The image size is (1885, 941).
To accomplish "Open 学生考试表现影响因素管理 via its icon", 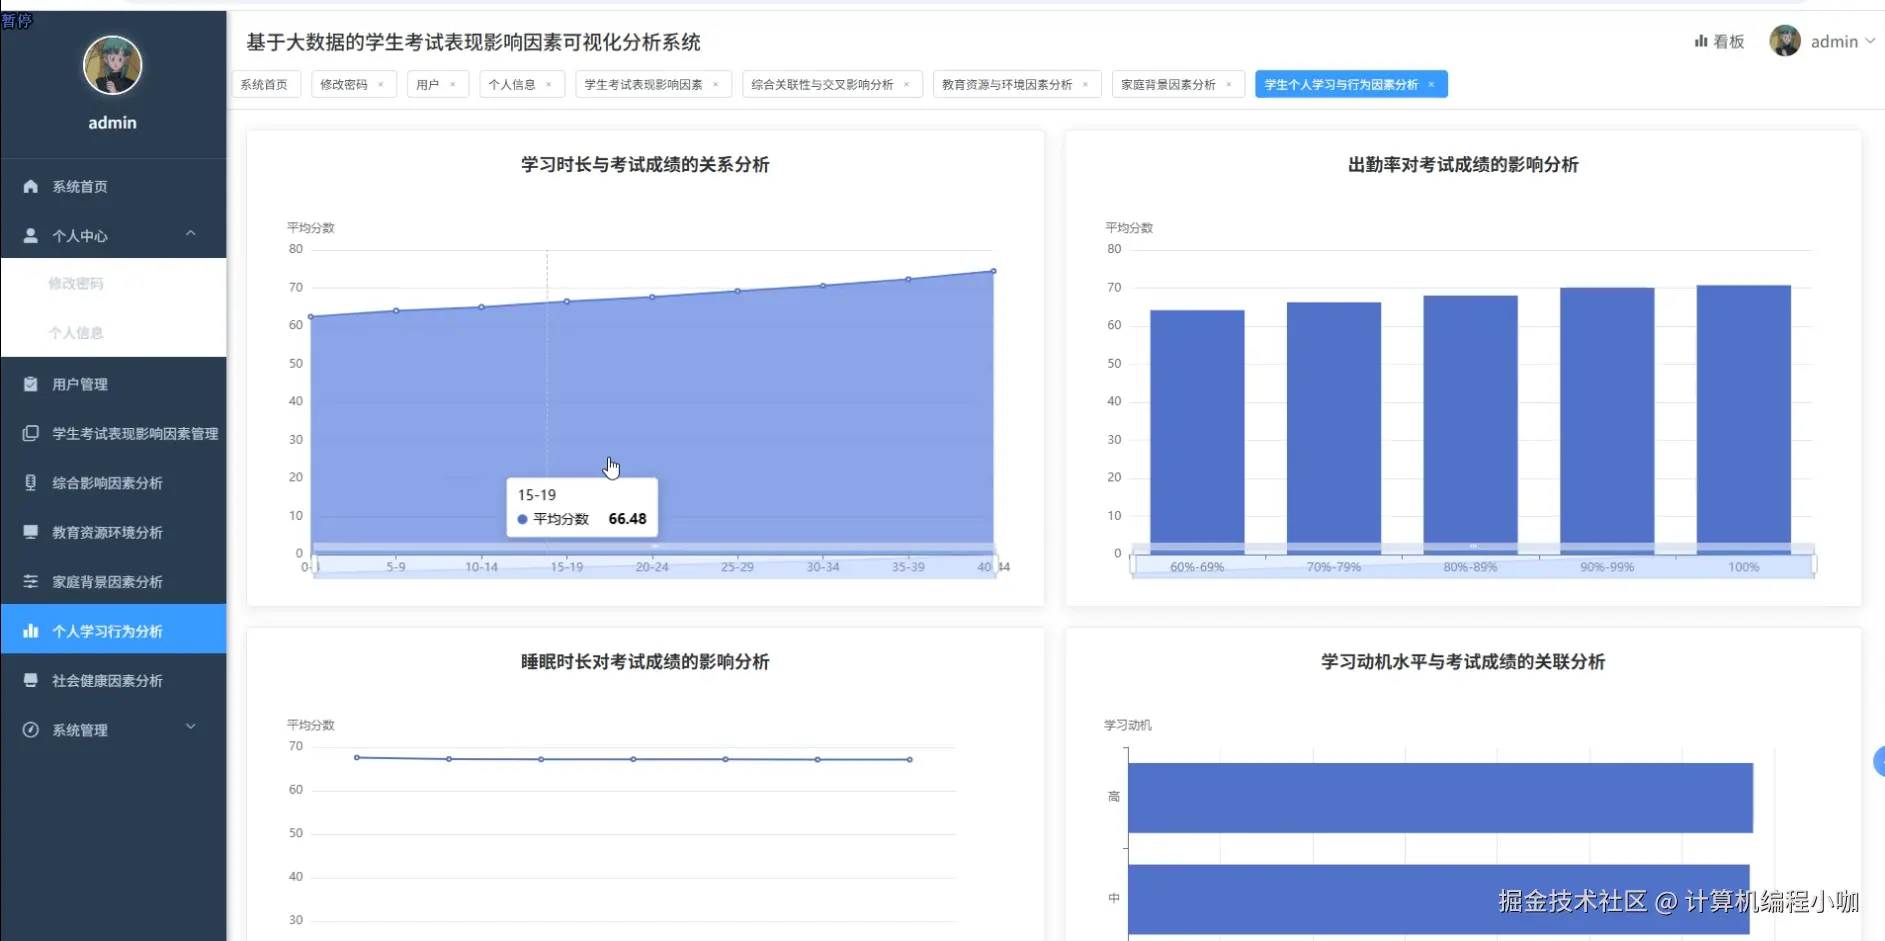I will click(x=31, y=433).
